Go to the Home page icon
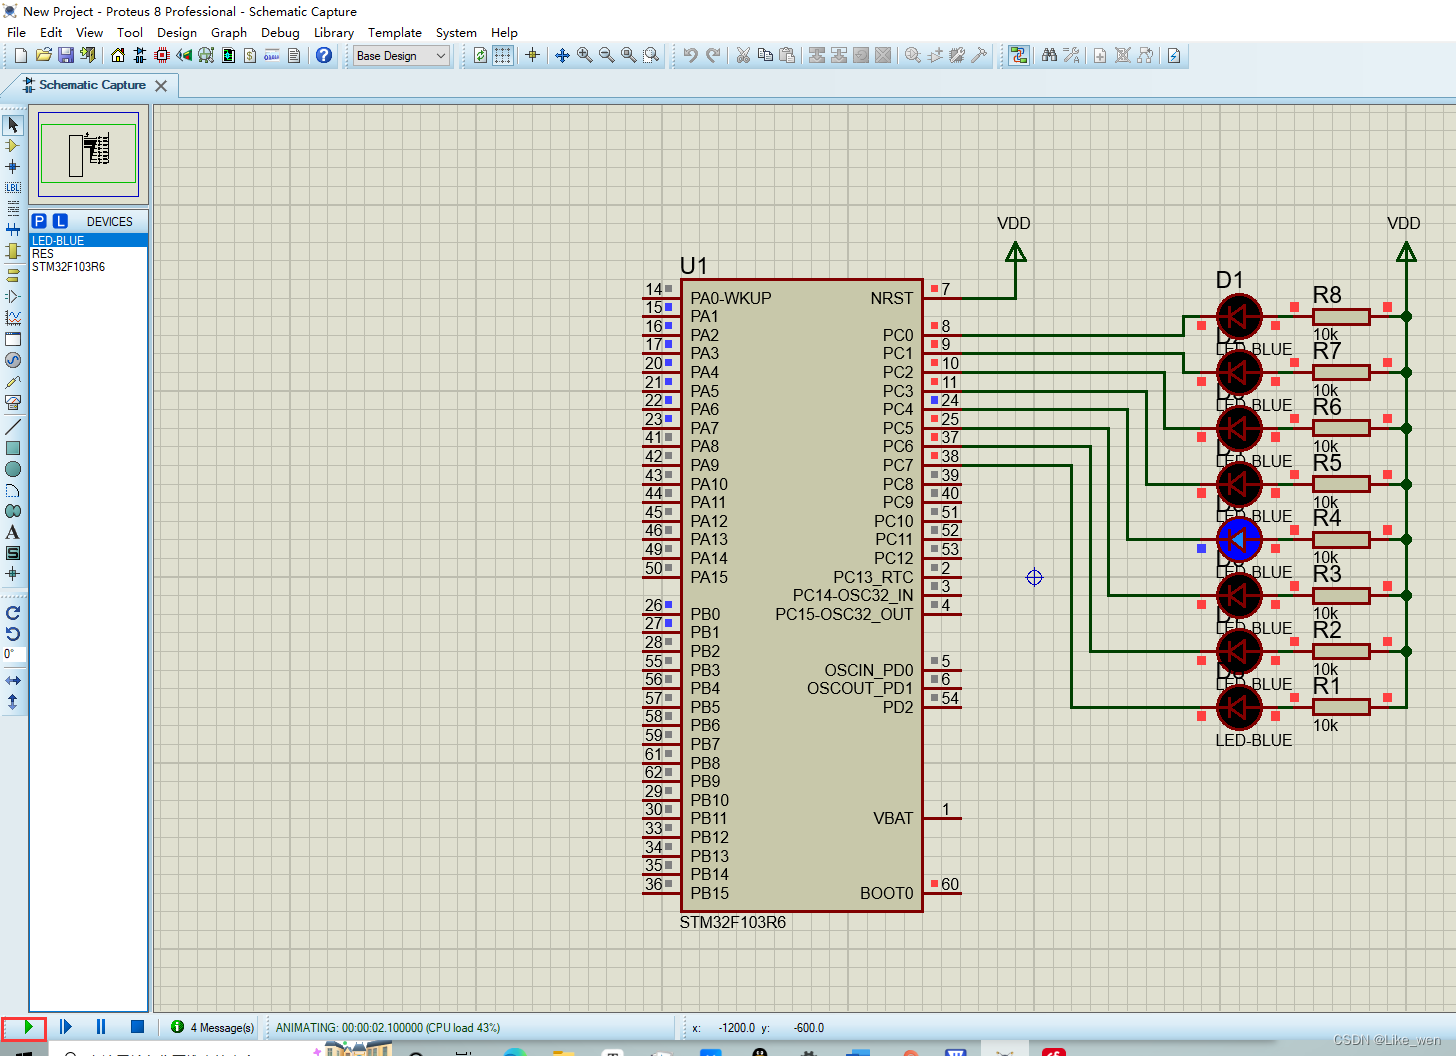The height and width of the screenshot is (1056, 1456). (118, 56)
